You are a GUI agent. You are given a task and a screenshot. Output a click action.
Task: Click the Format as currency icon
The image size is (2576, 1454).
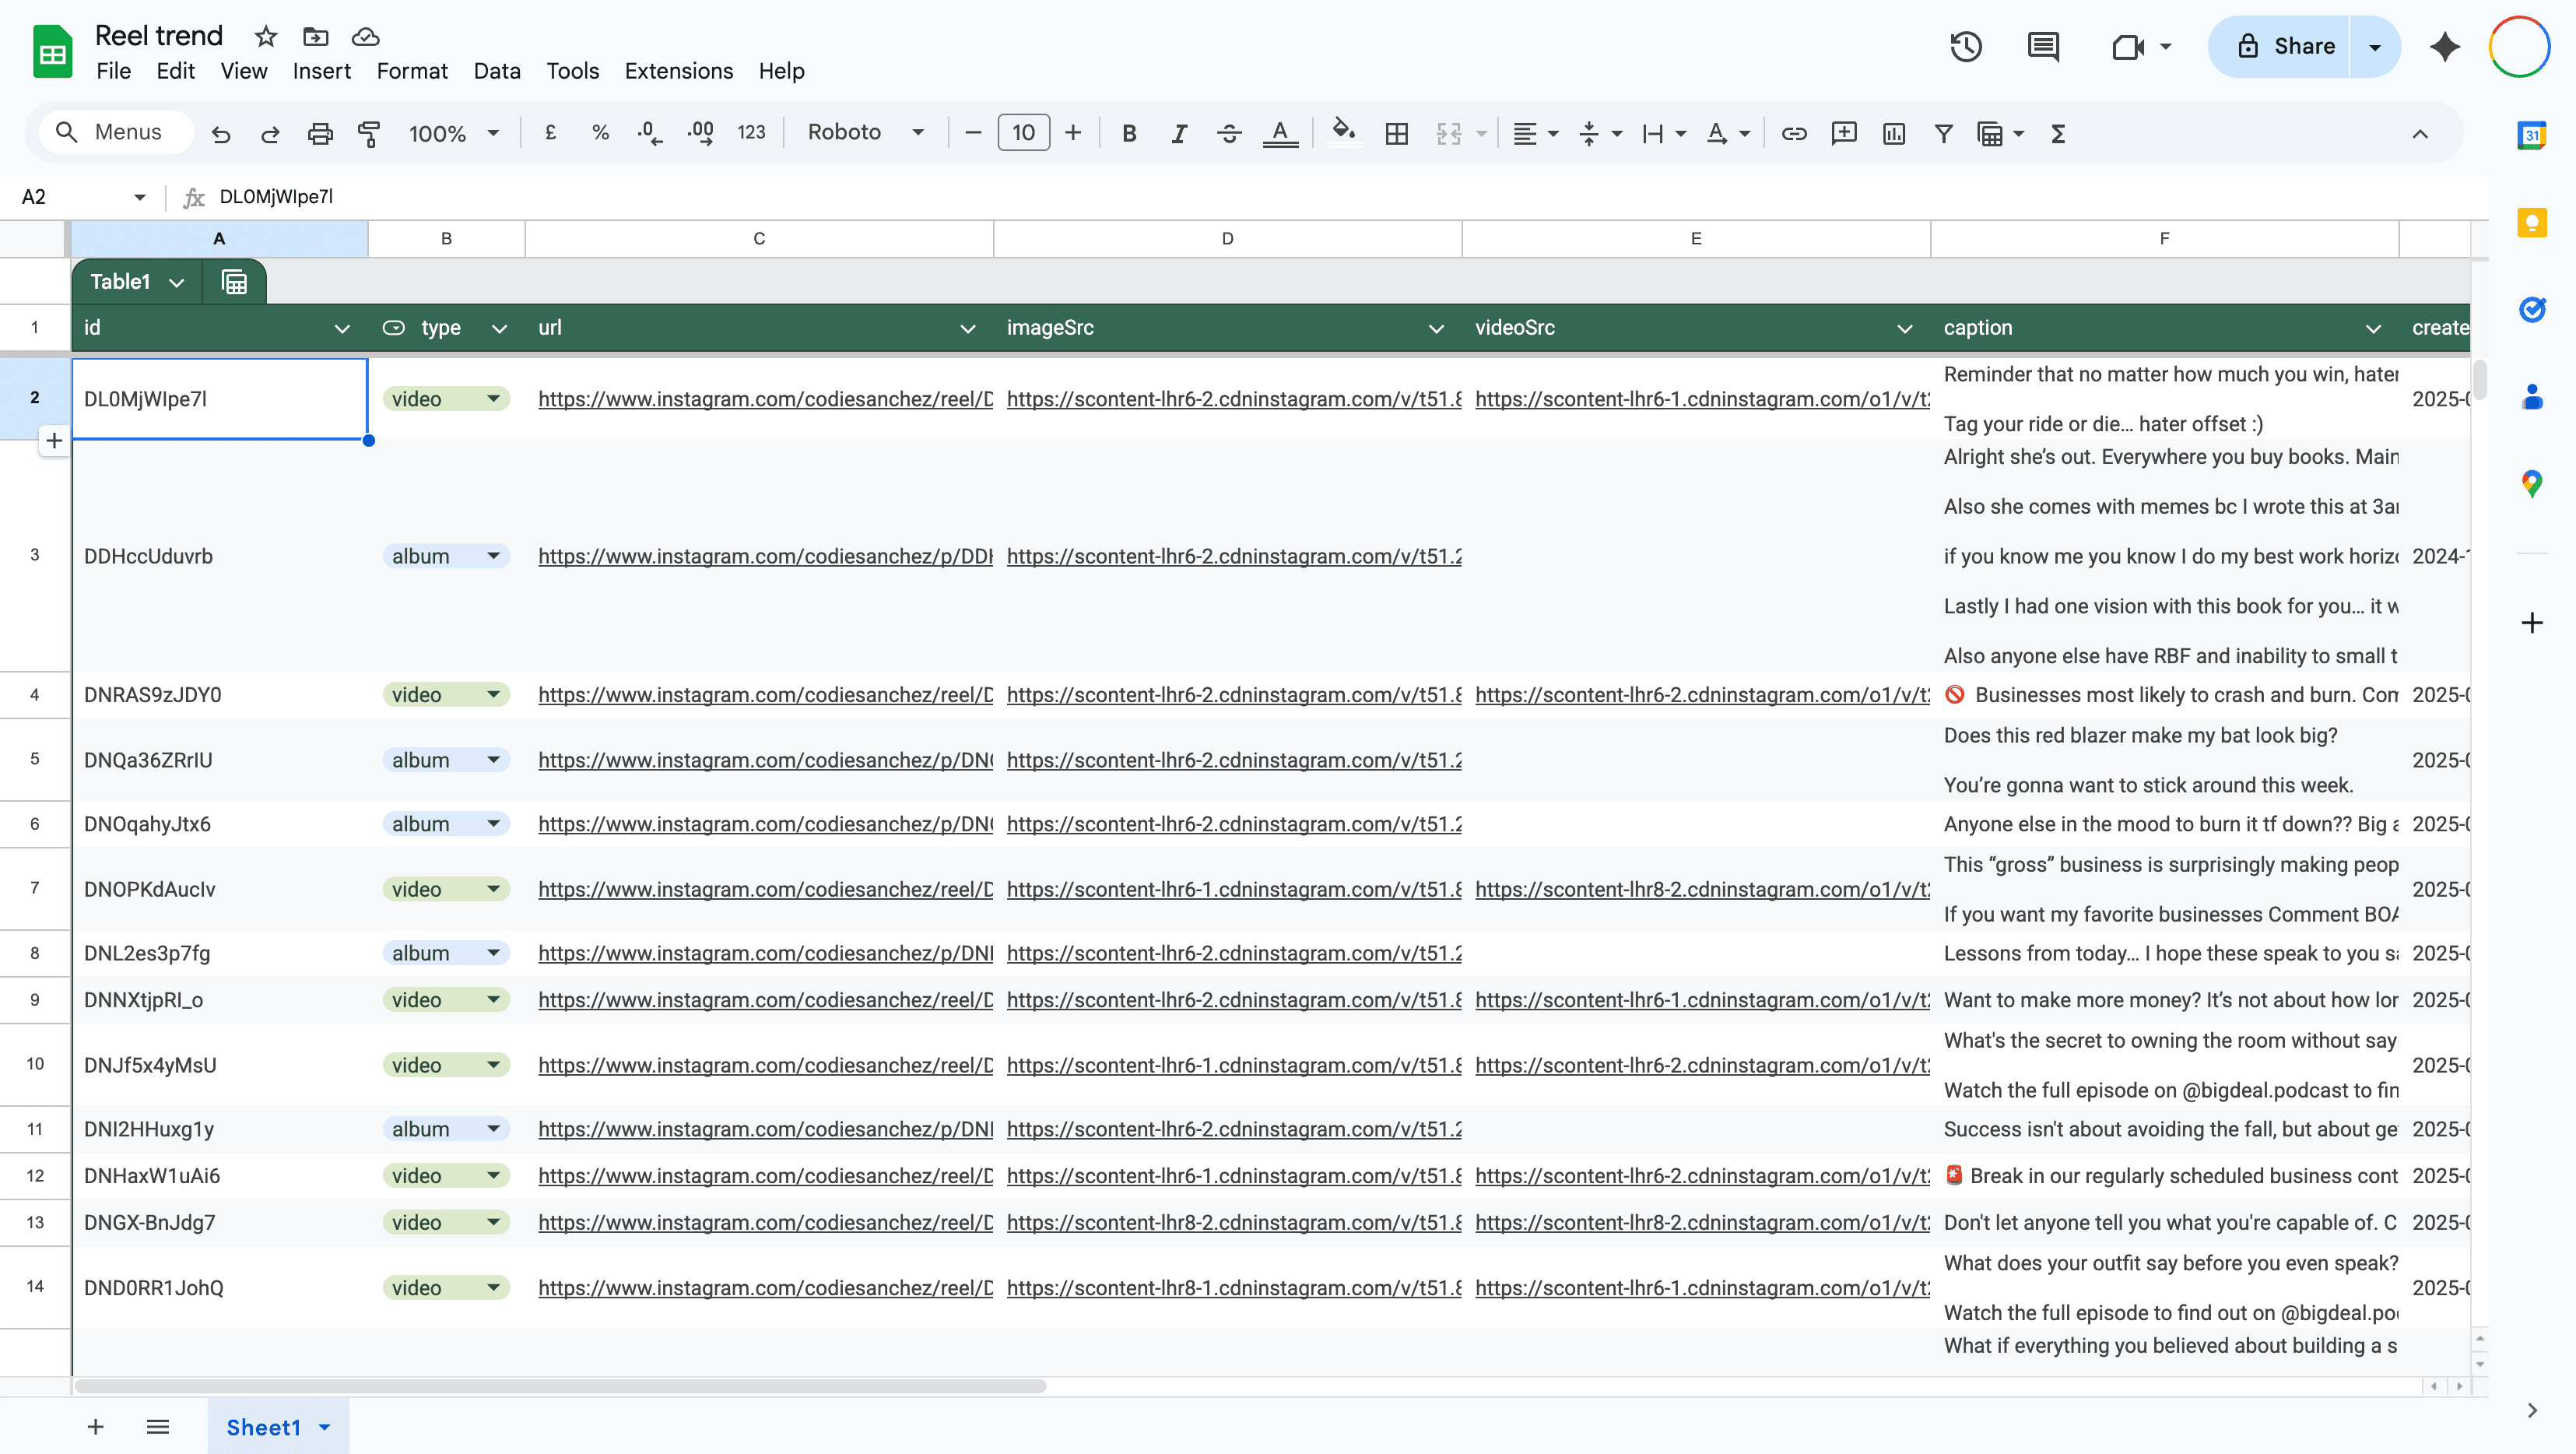click(550, 132)
